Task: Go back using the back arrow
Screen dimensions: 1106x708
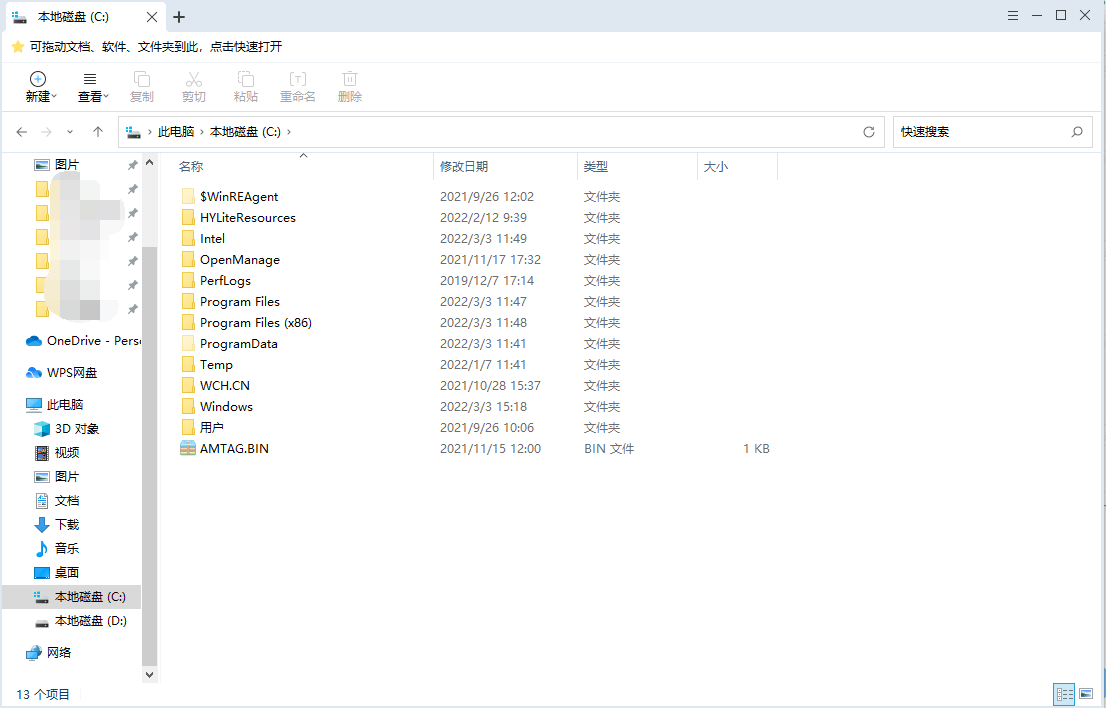Action: [22, 132]
